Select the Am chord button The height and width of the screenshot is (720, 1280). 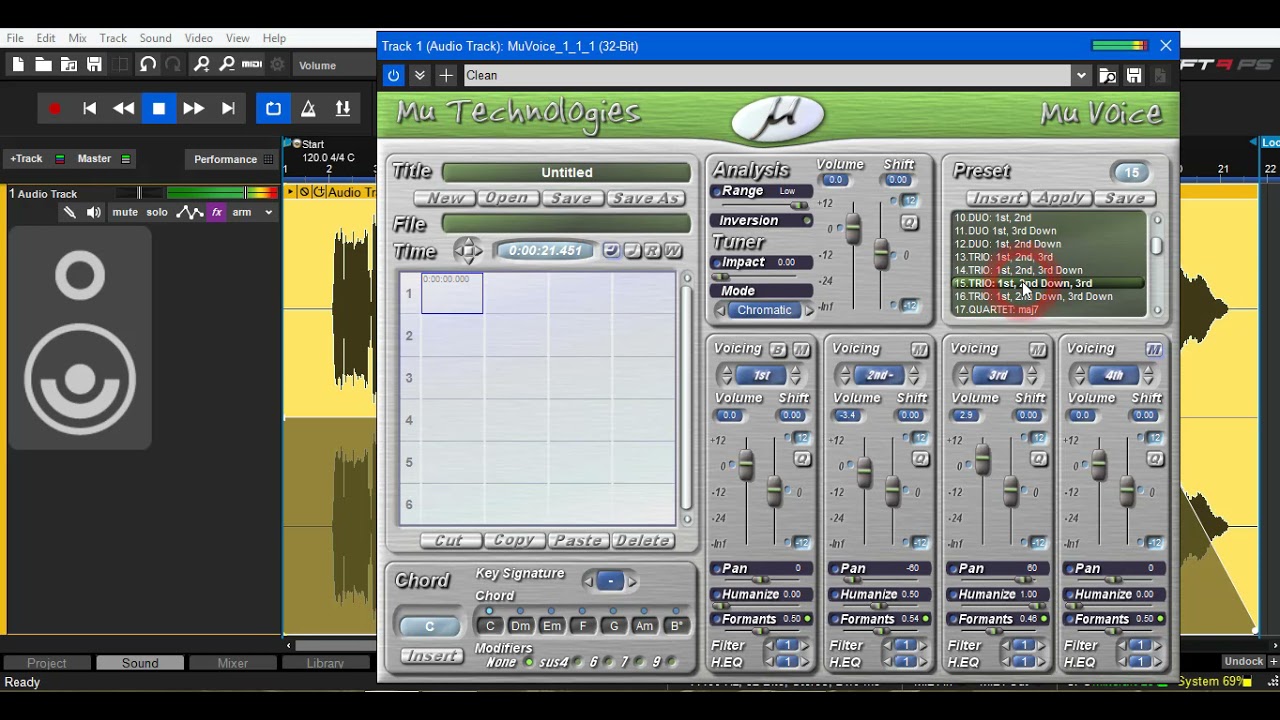tap(645, 626)
